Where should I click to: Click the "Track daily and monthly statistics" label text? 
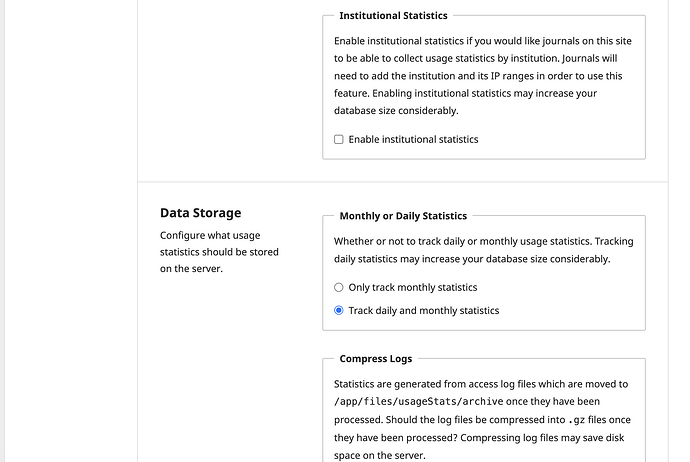(423, 311)
